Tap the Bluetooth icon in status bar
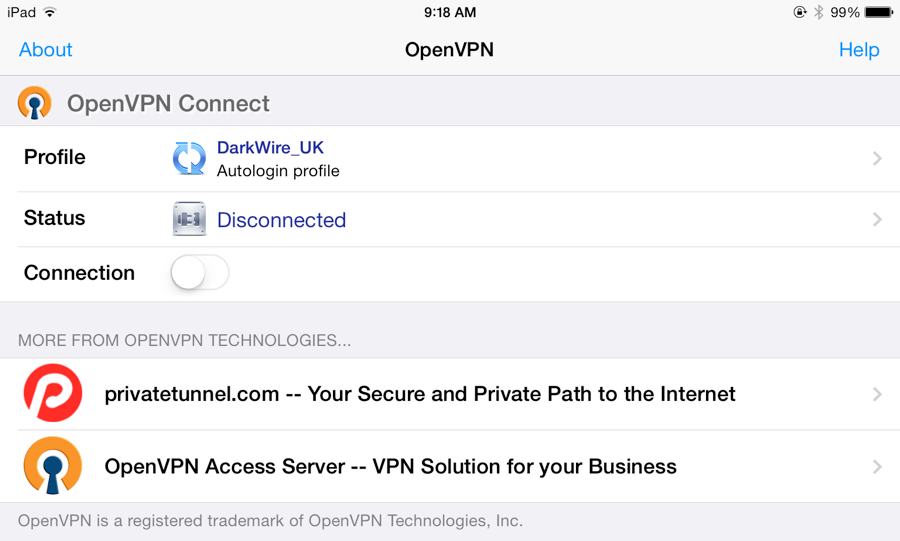The image size is (900, 541). [x=818, y=12]
